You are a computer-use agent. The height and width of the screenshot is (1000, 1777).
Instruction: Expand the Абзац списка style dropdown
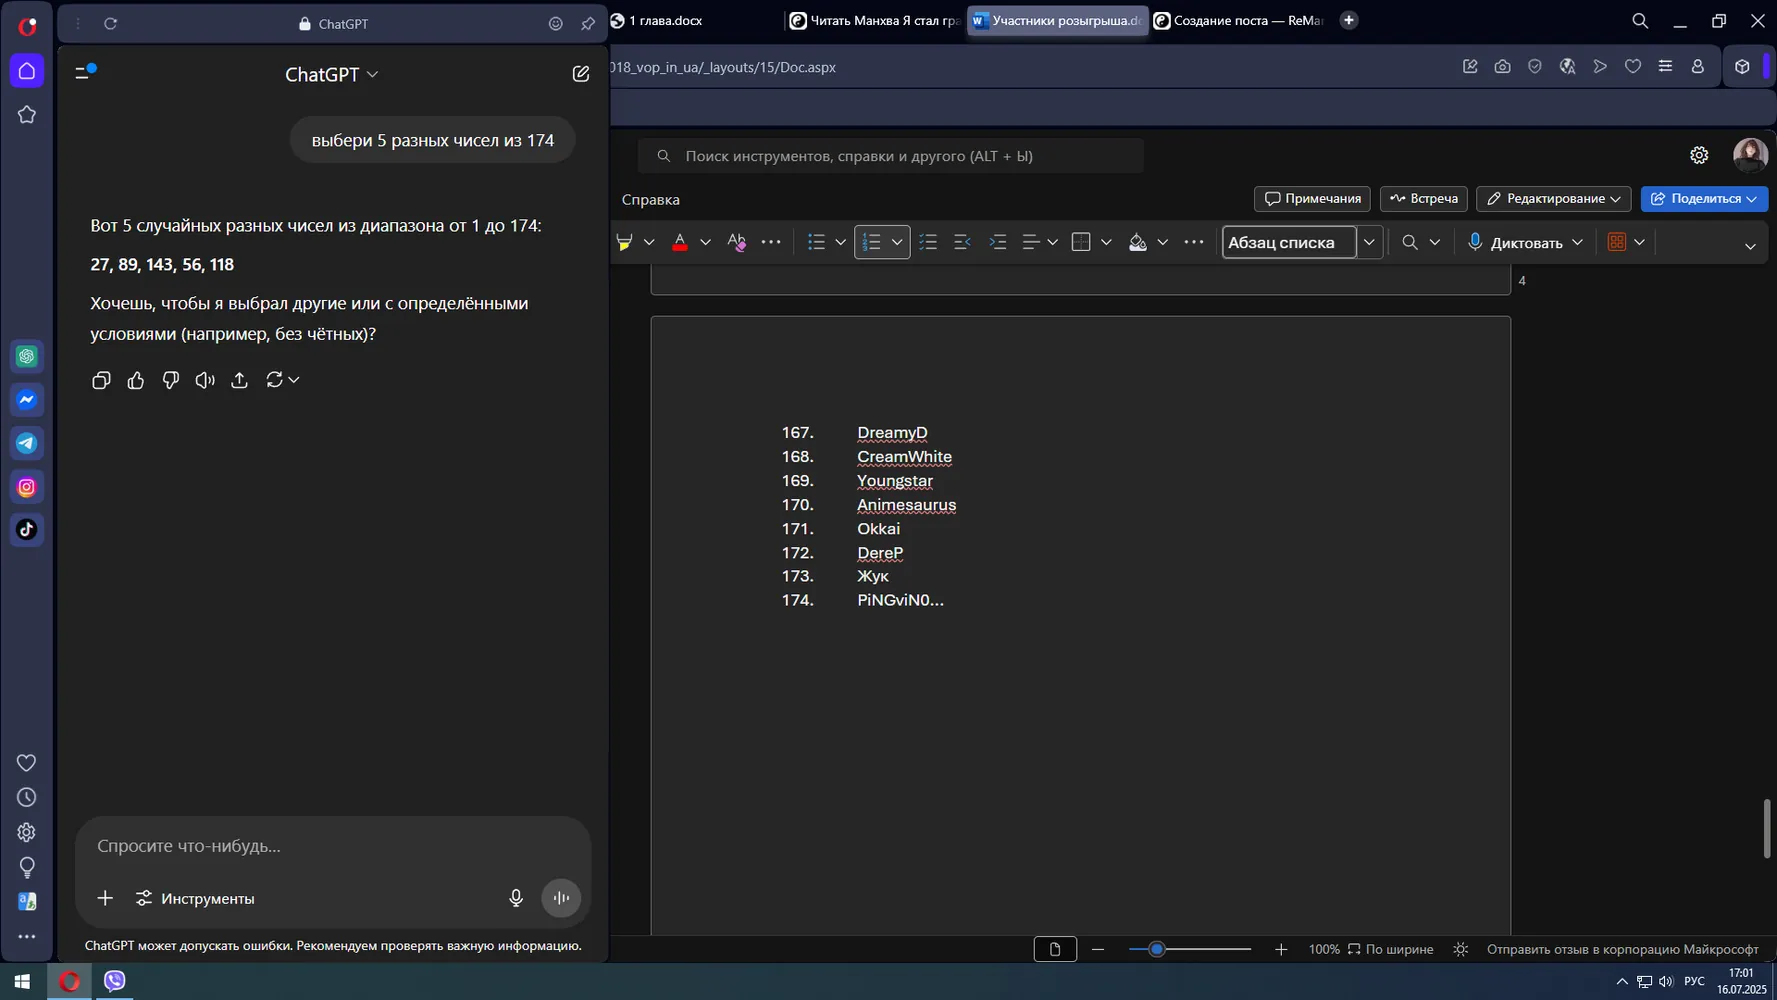pyautogui.click(x=1369, y=242)
